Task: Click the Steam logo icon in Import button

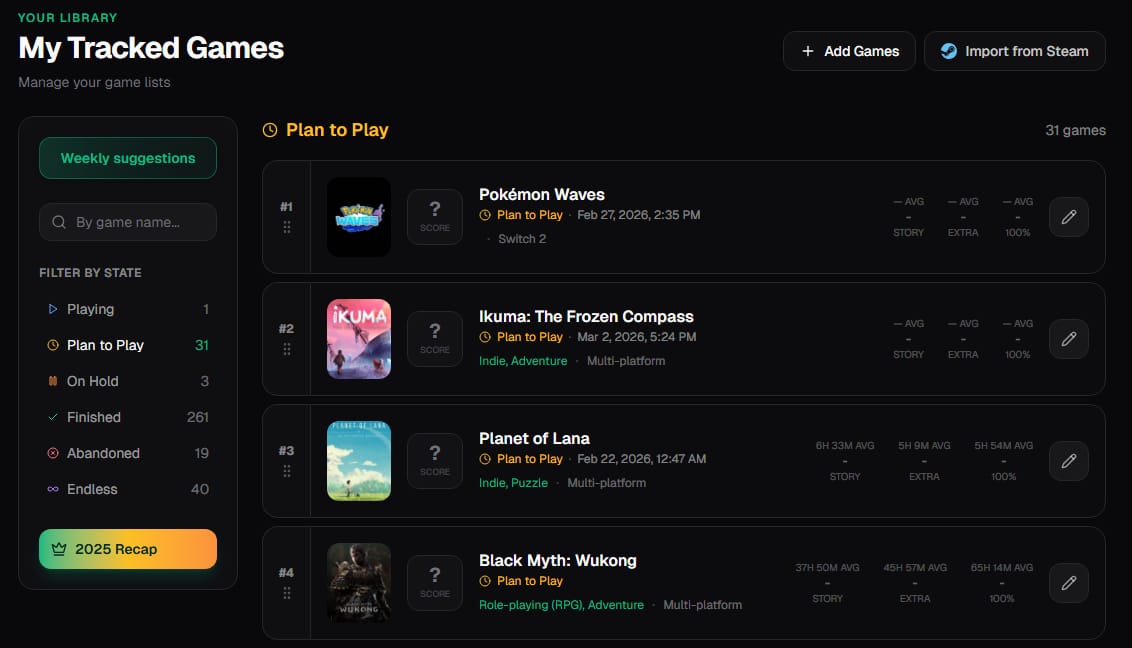Action: pos(949,51)
